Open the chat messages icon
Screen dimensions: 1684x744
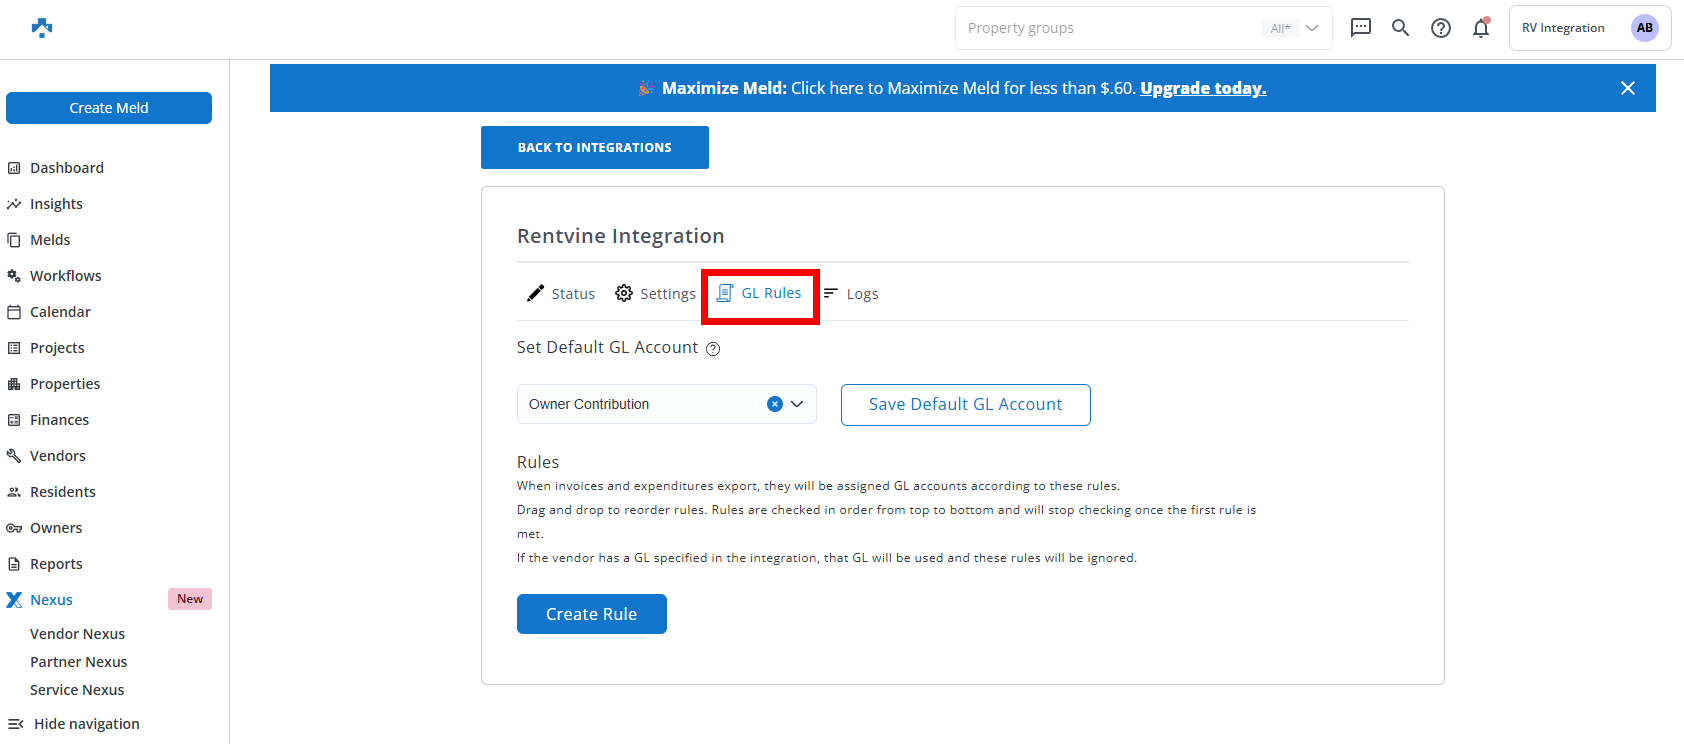pos(1360,28)
